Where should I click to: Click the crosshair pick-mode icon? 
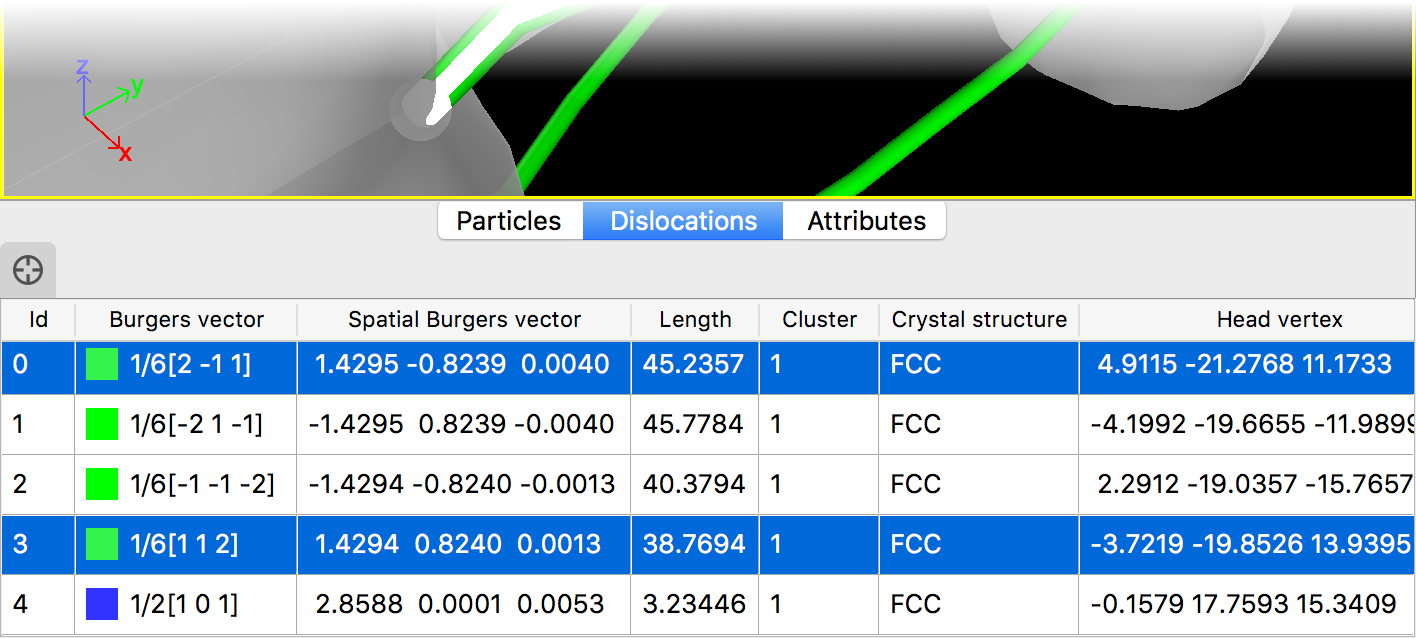[x=28, y=270]
